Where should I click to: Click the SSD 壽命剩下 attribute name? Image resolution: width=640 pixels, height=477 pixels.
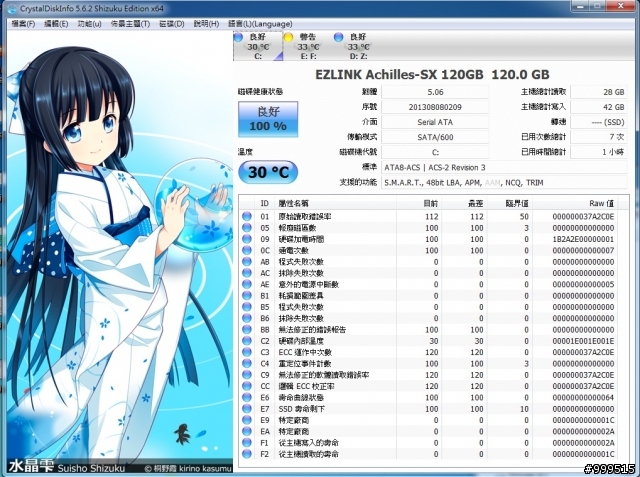(x=302, y=409)
